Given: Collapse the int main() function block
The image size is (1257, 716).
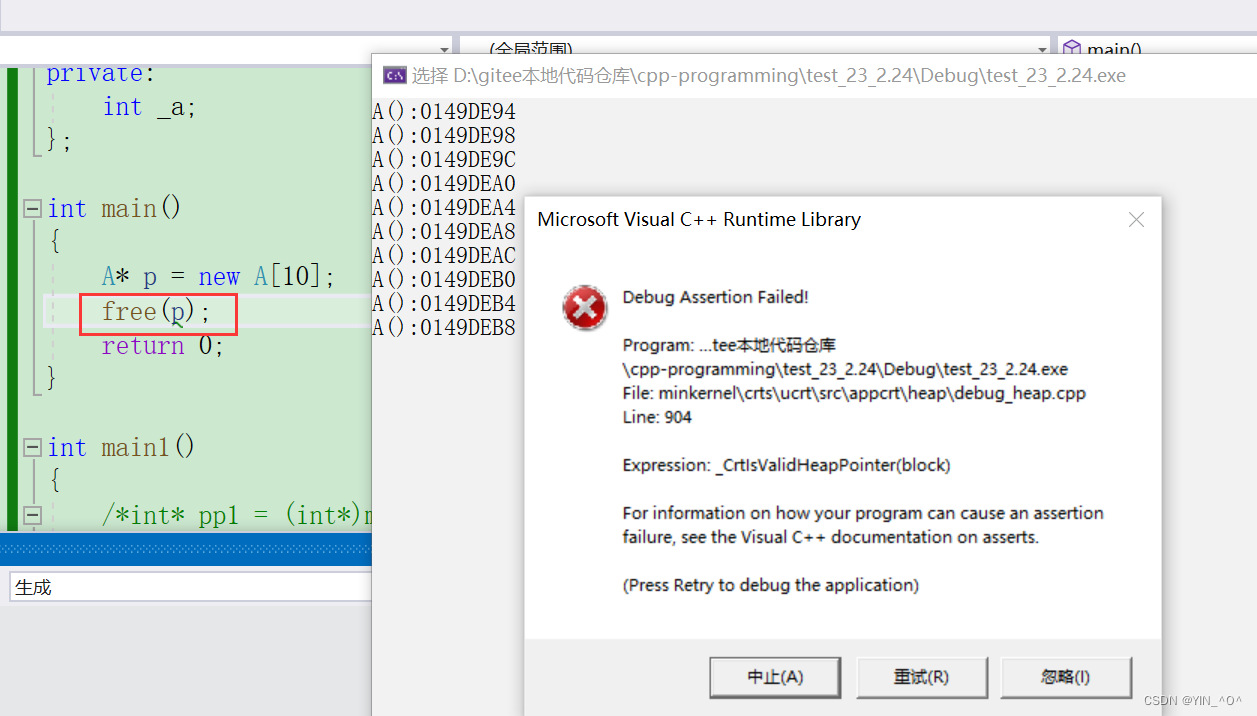Looking at the screenshot, I should point(31,207).
